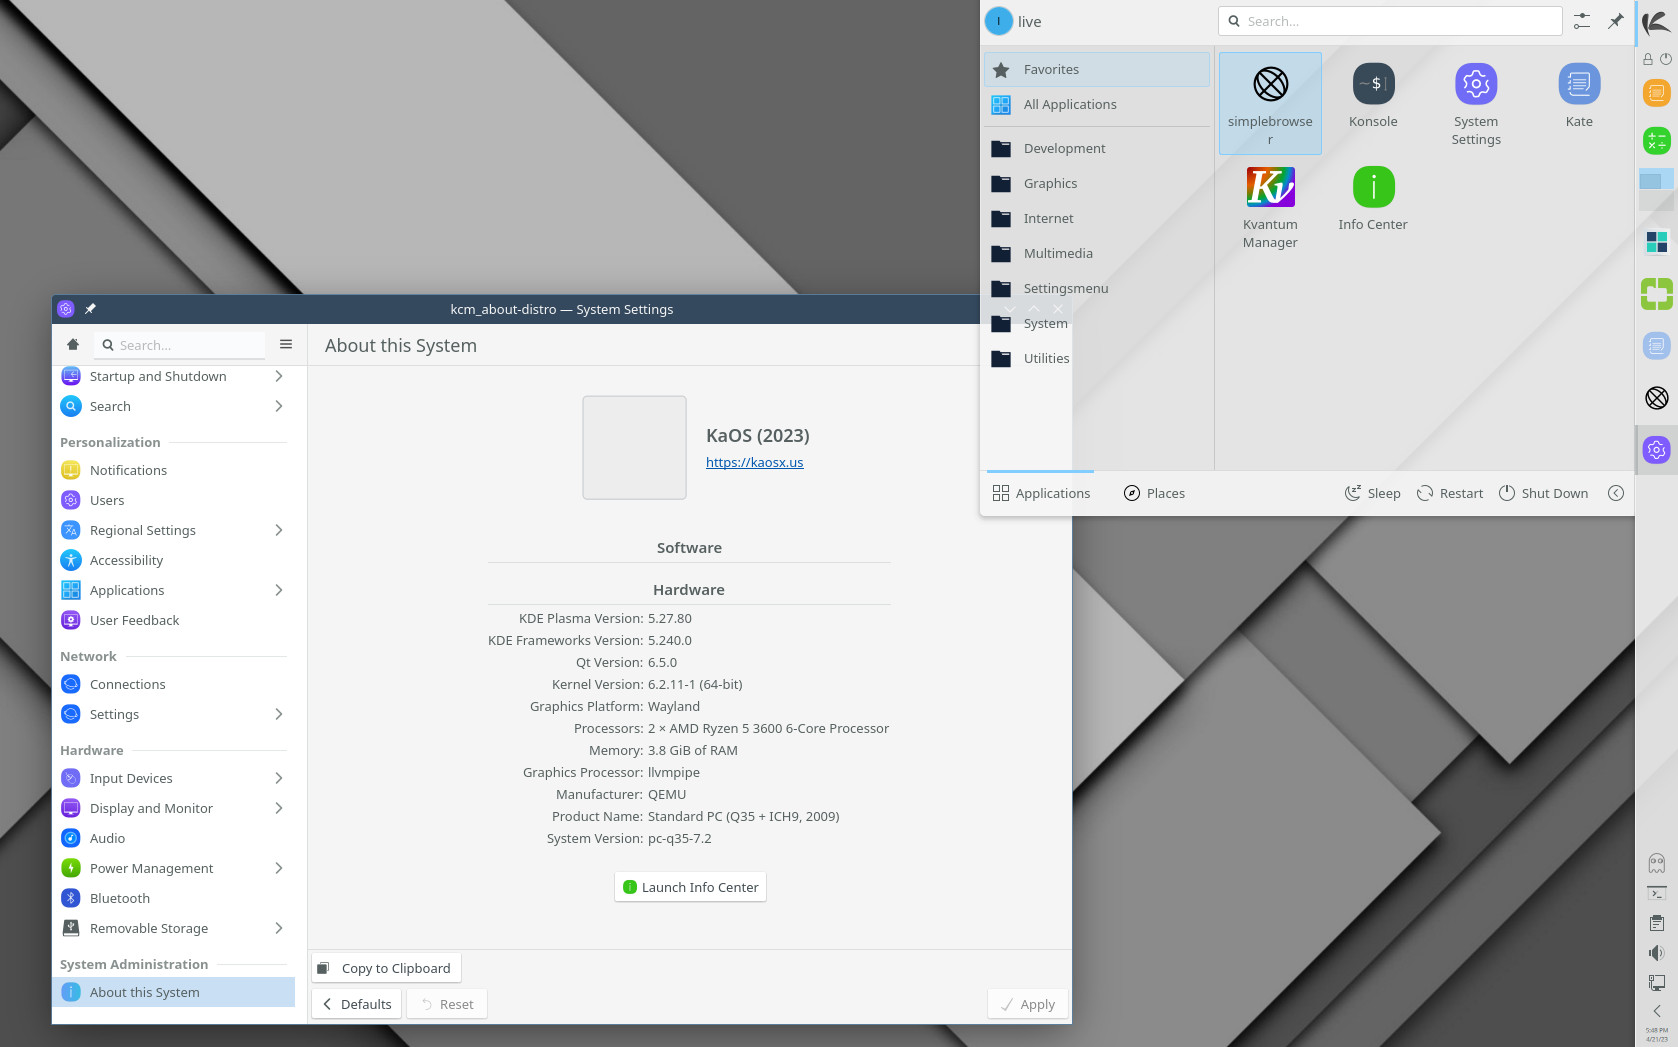Select Favorites in launcher sidebar
This screenshot has width=1678, height=1047.
1097,70
